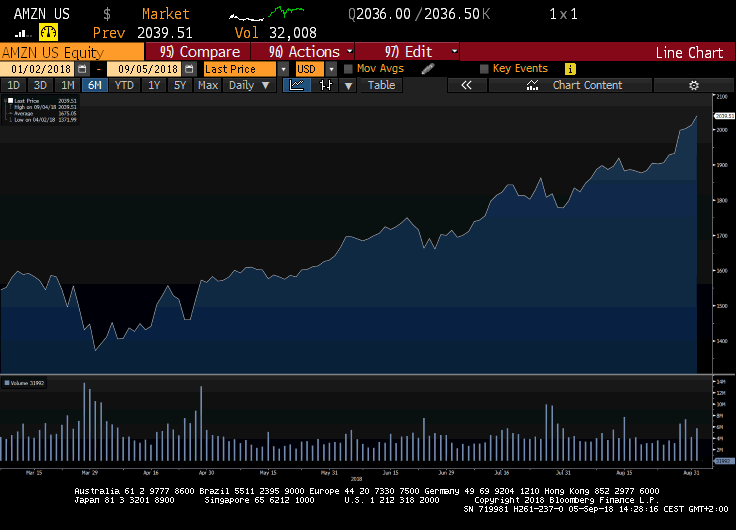Edit the end date 09/05/2018 field
This screenshot has height=530, width=736.
point(144,69)
